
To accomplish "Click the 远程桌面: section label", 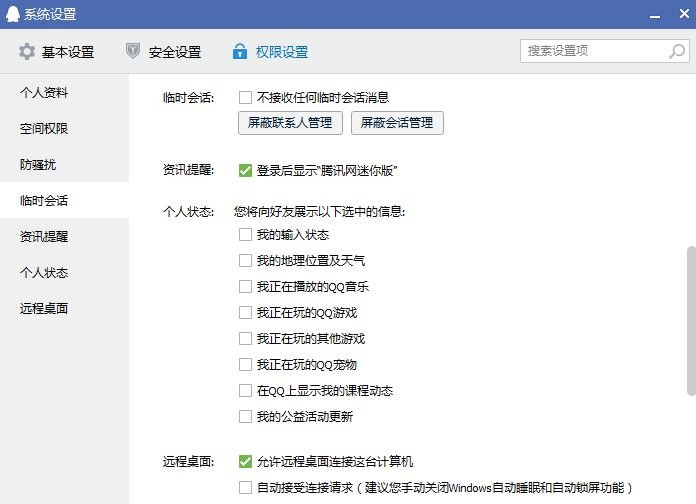I will click(x=189, y=462).
